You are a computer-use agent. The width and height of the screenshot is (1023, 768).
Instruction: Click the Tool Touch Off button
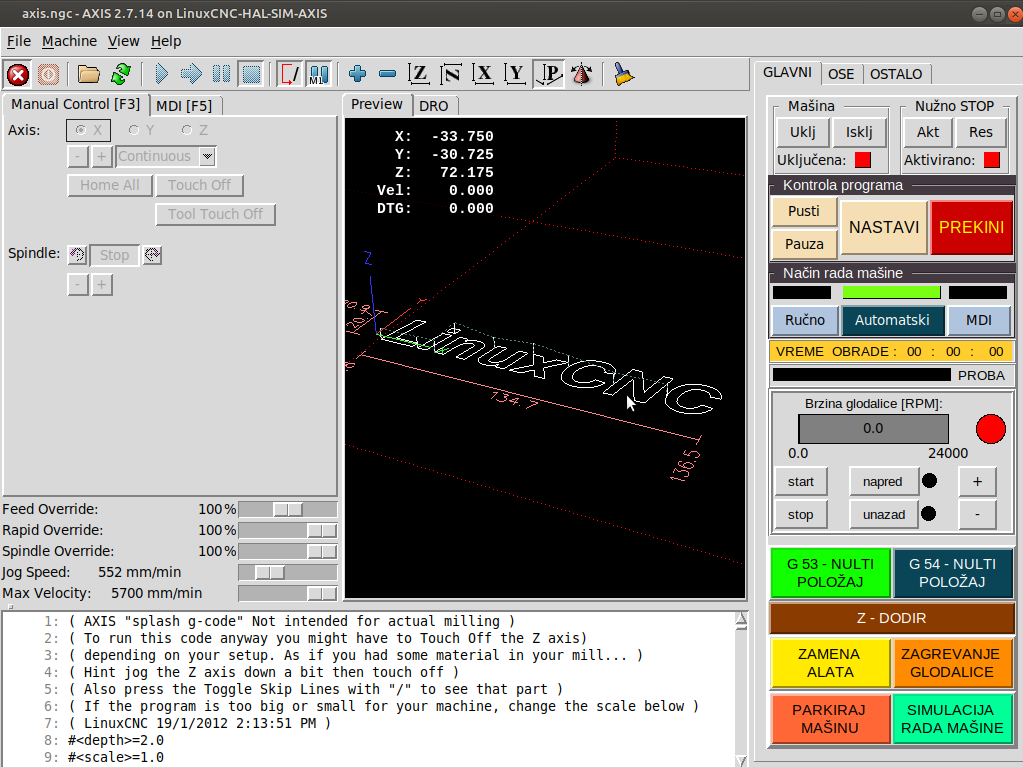[x=215, y=214]
